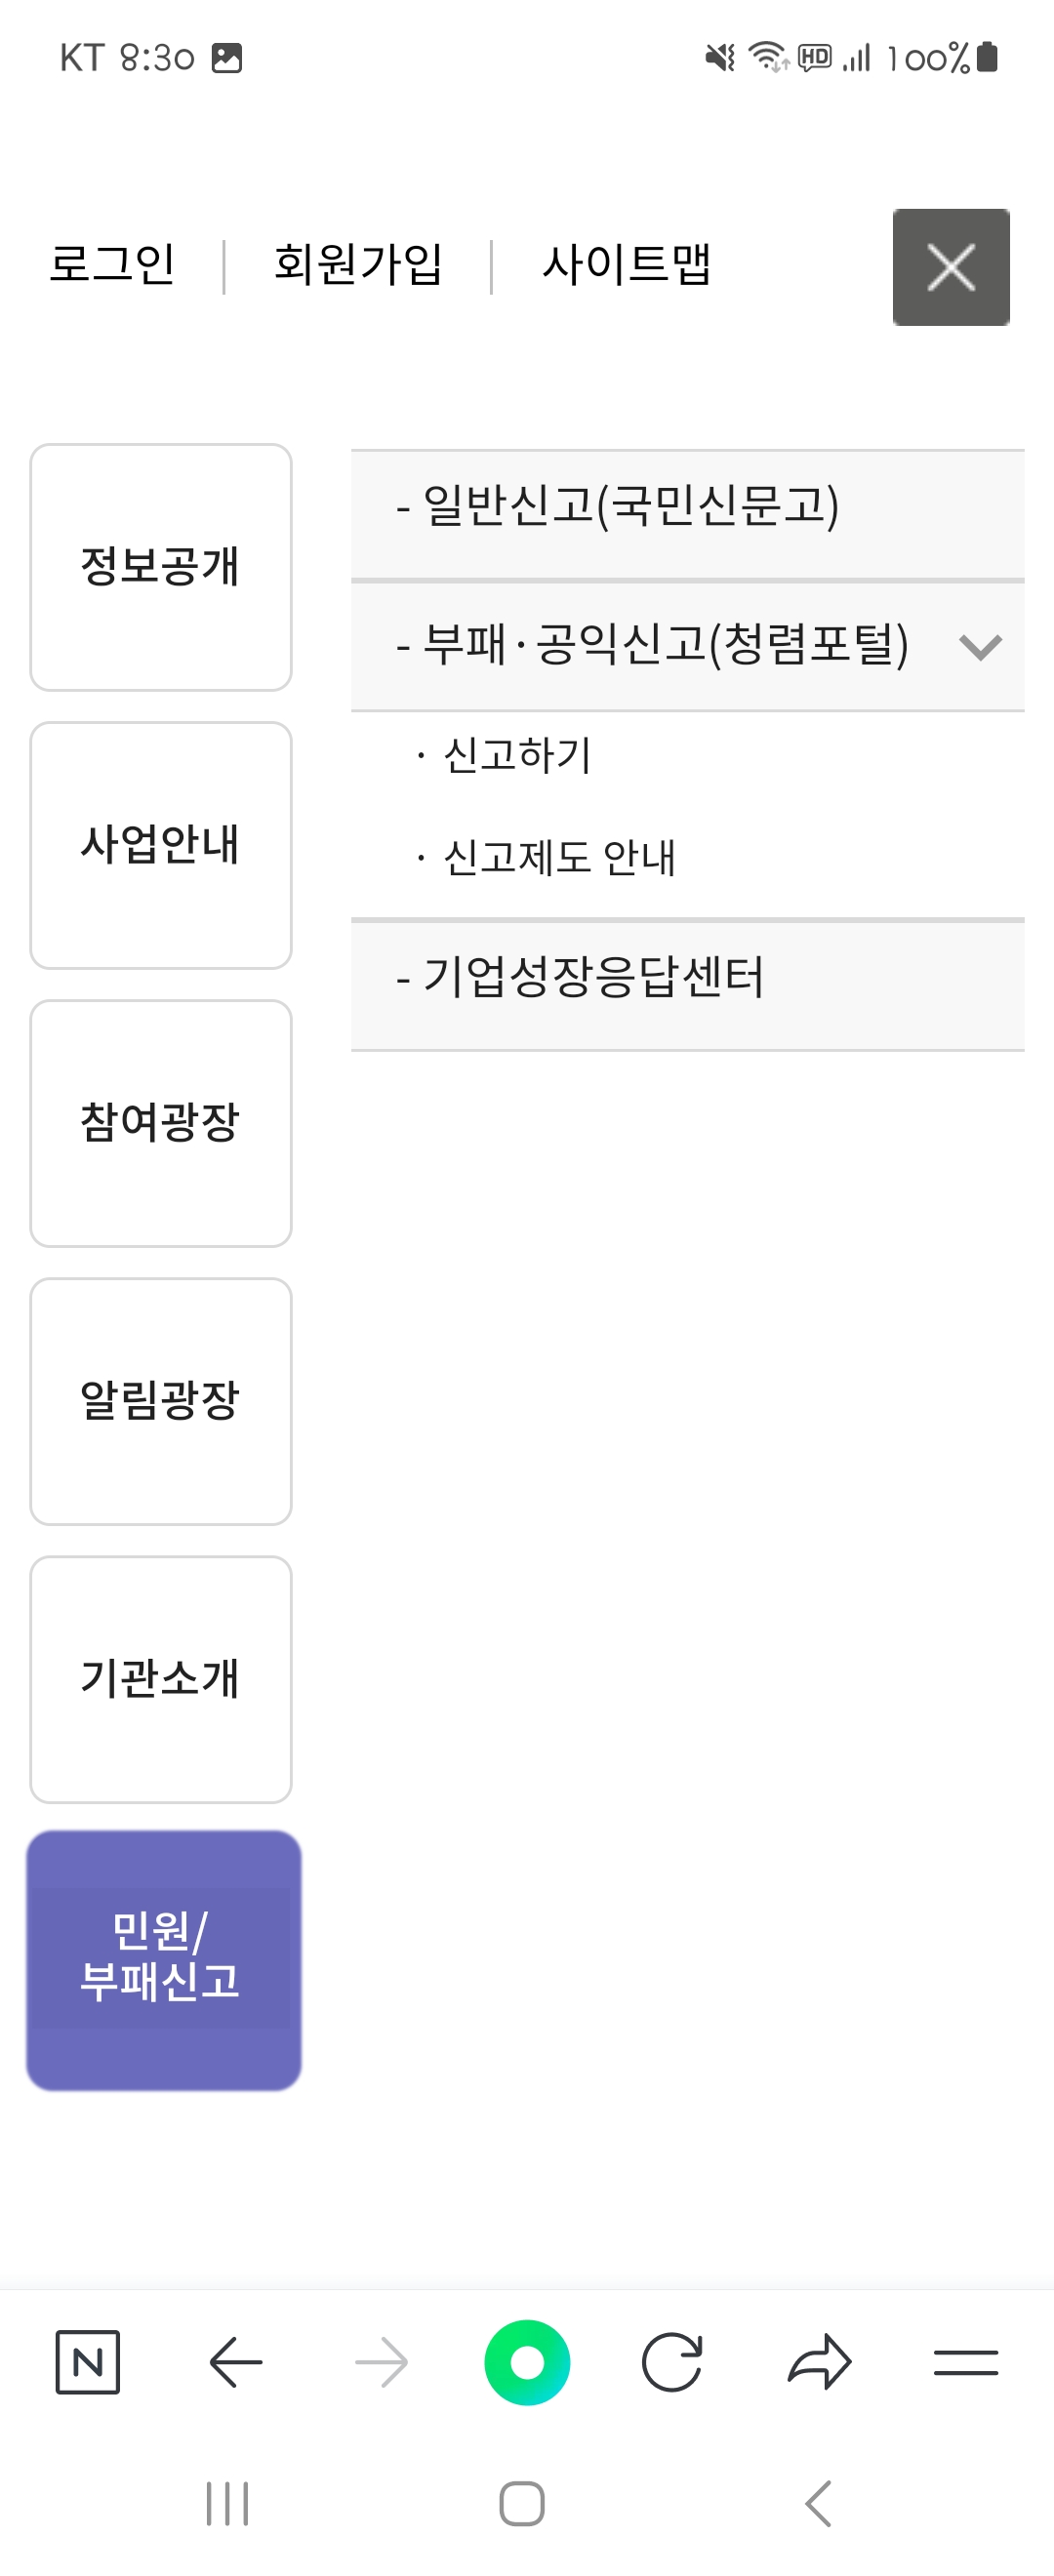This screenshot has width=1054, height=2576.
Task: Share this page via the share arrow icon
Action: coord(818,2362)
